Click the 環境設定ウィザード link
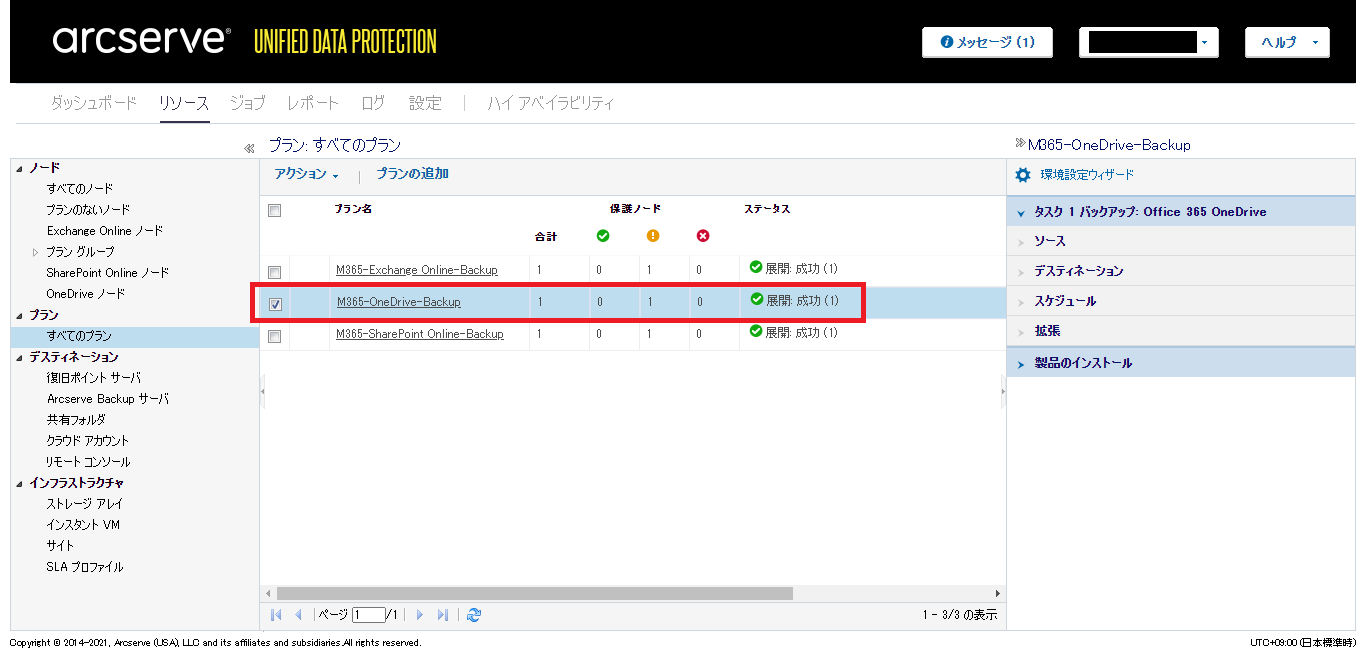1366x652 pixels. click(1088, 175)
